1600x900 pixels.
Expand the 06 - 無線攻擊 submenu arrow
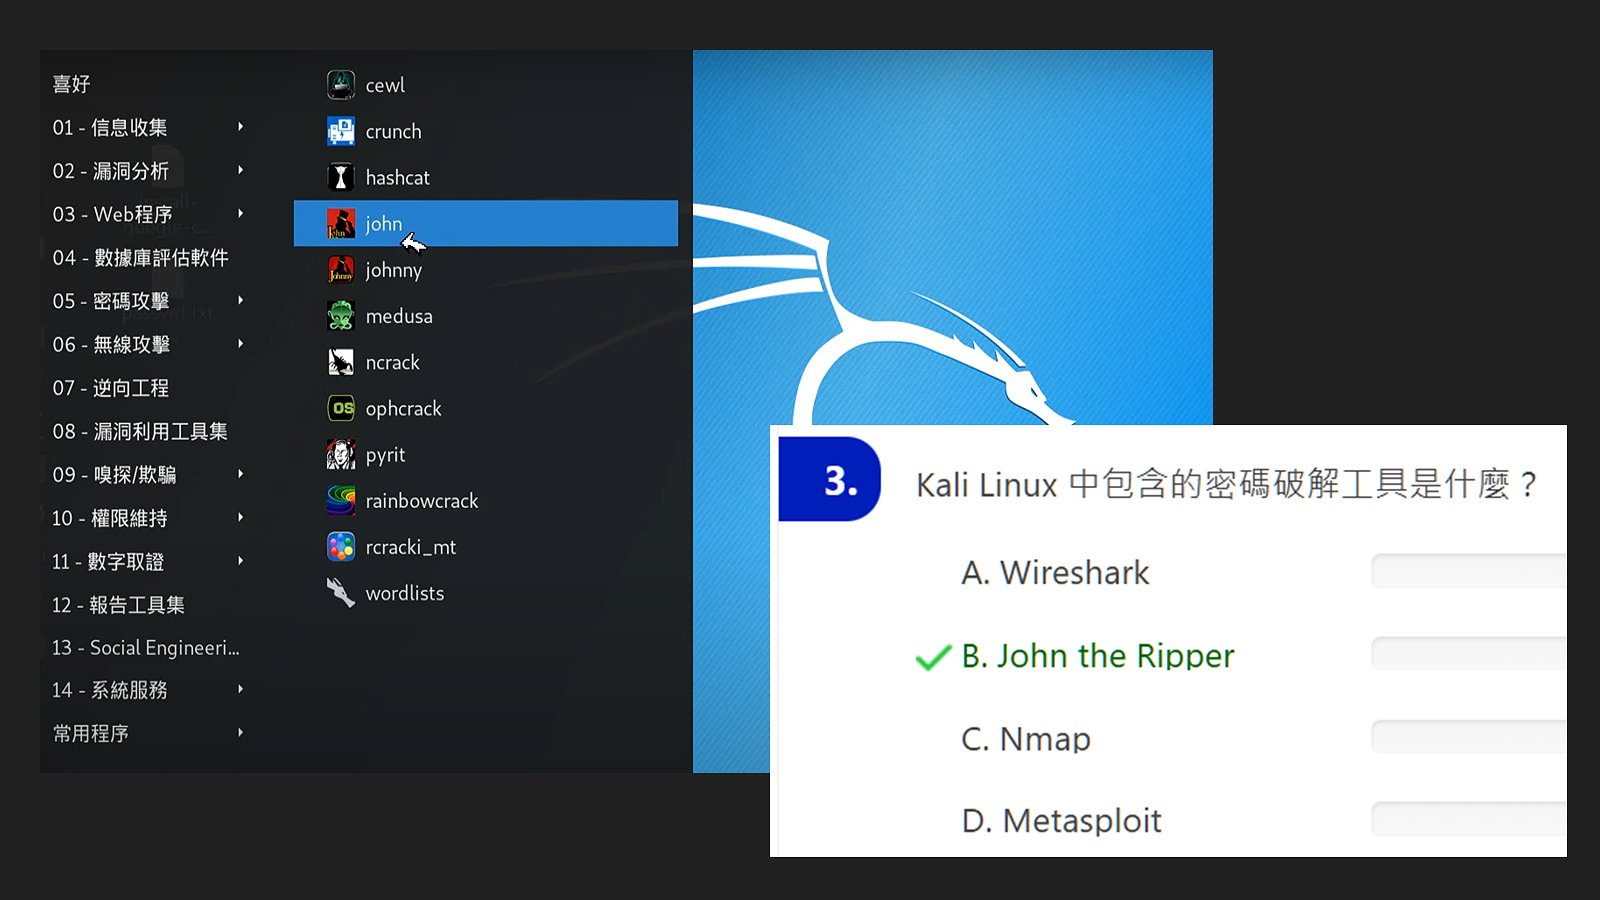pos(240,344)
